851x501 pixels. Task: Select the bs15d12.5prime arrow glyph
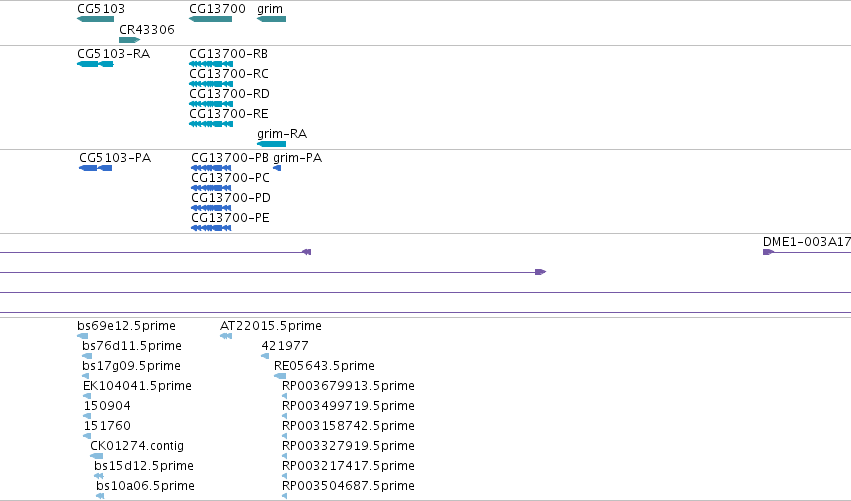pos(99,476)
